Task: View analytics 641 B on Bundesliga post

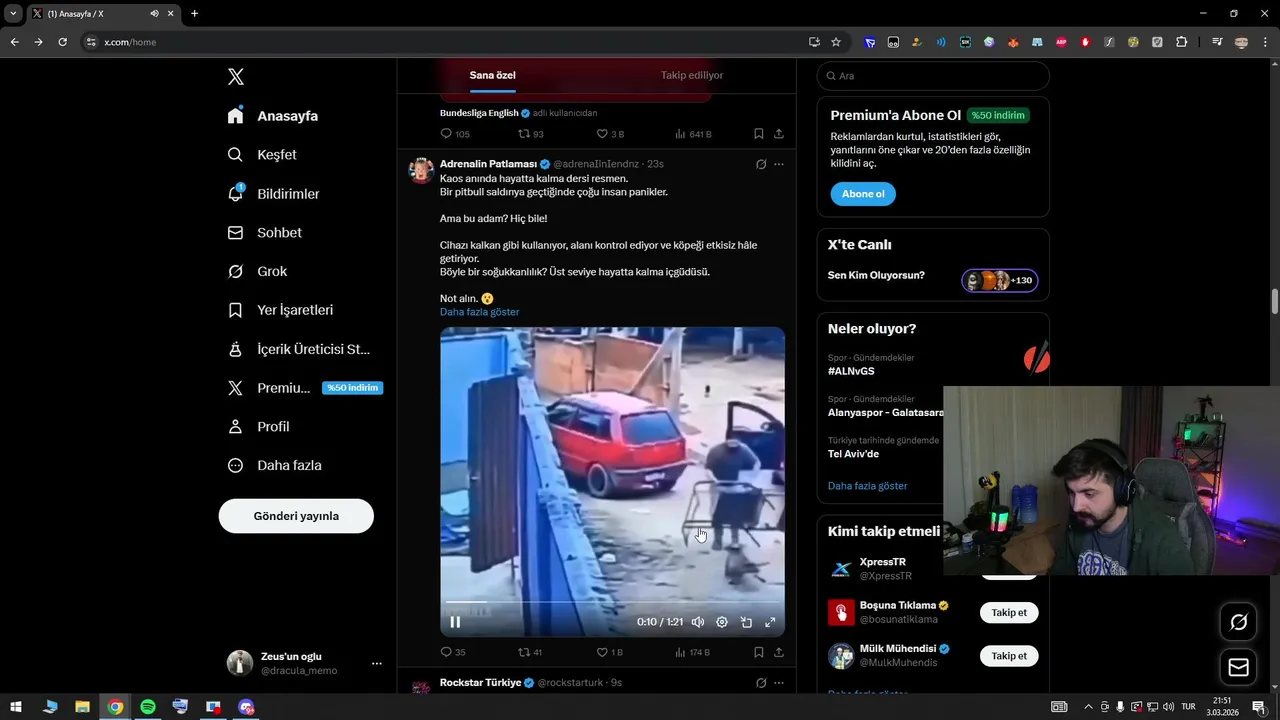Action: (x=693, y=134)
